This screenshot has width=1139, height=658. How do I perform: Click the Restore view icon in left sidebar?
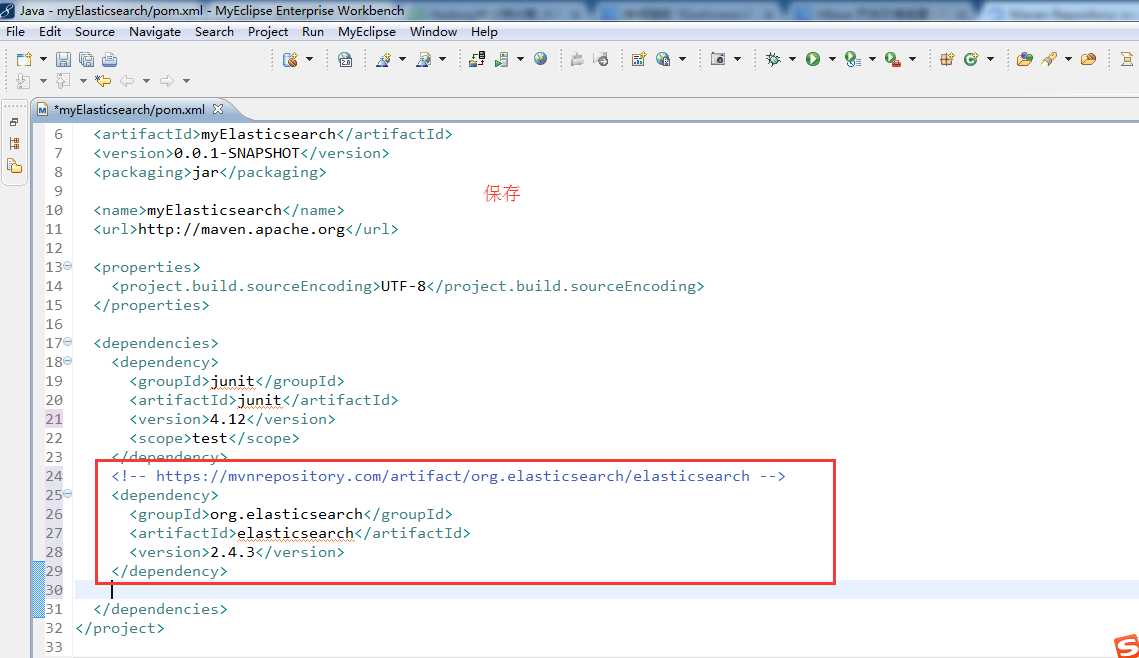[14, 122]
